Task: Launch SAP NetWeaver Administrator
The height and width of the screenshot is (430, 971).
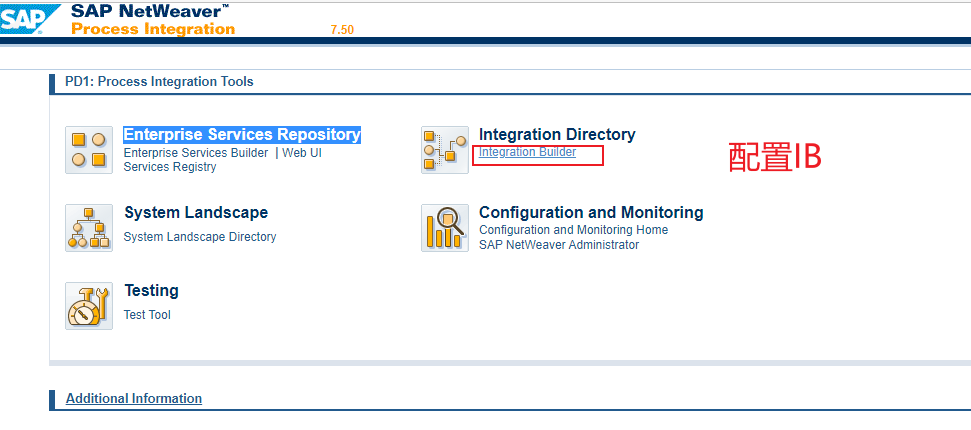Action: (559, 245)
